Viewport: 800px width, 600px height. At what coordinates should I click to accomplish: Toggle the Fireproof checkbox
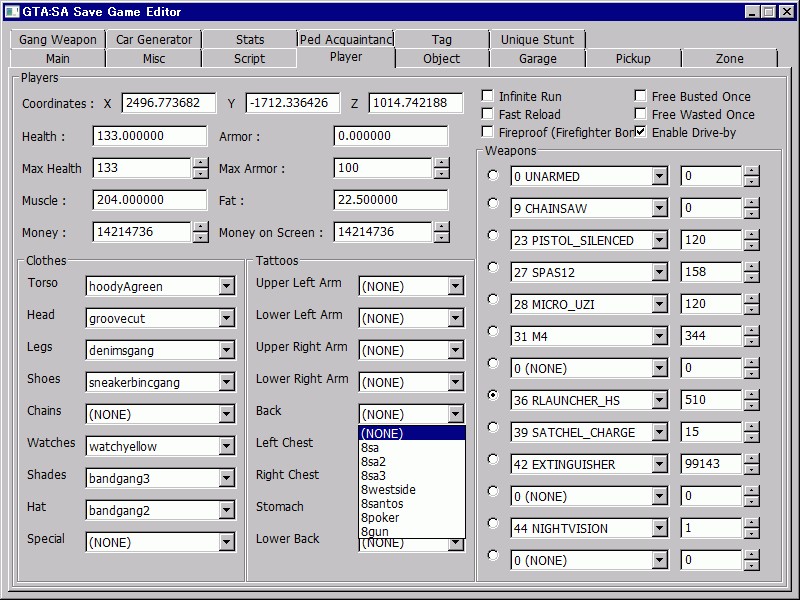point(488,132)
